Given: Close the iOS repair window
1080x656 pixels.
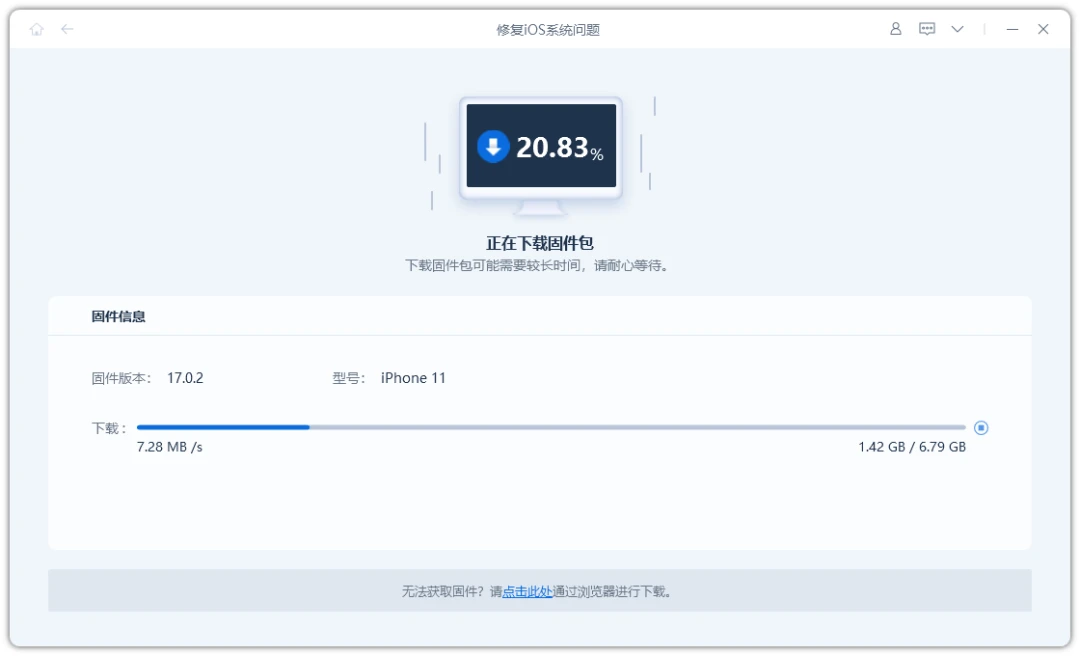Looking at the screenshot, I should (1043, 29).
